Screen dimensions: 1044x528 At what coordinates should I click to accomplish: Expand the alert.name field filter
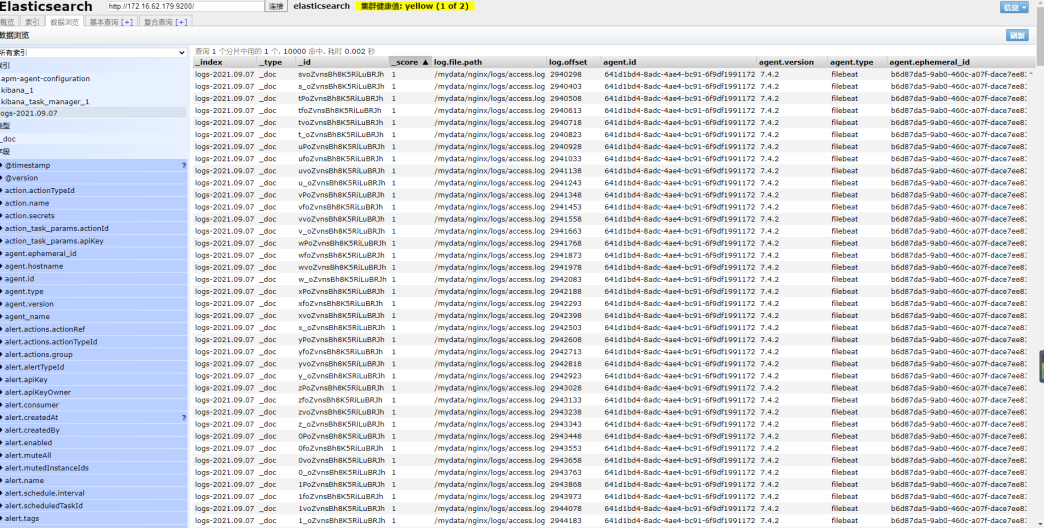pos(93,481)
